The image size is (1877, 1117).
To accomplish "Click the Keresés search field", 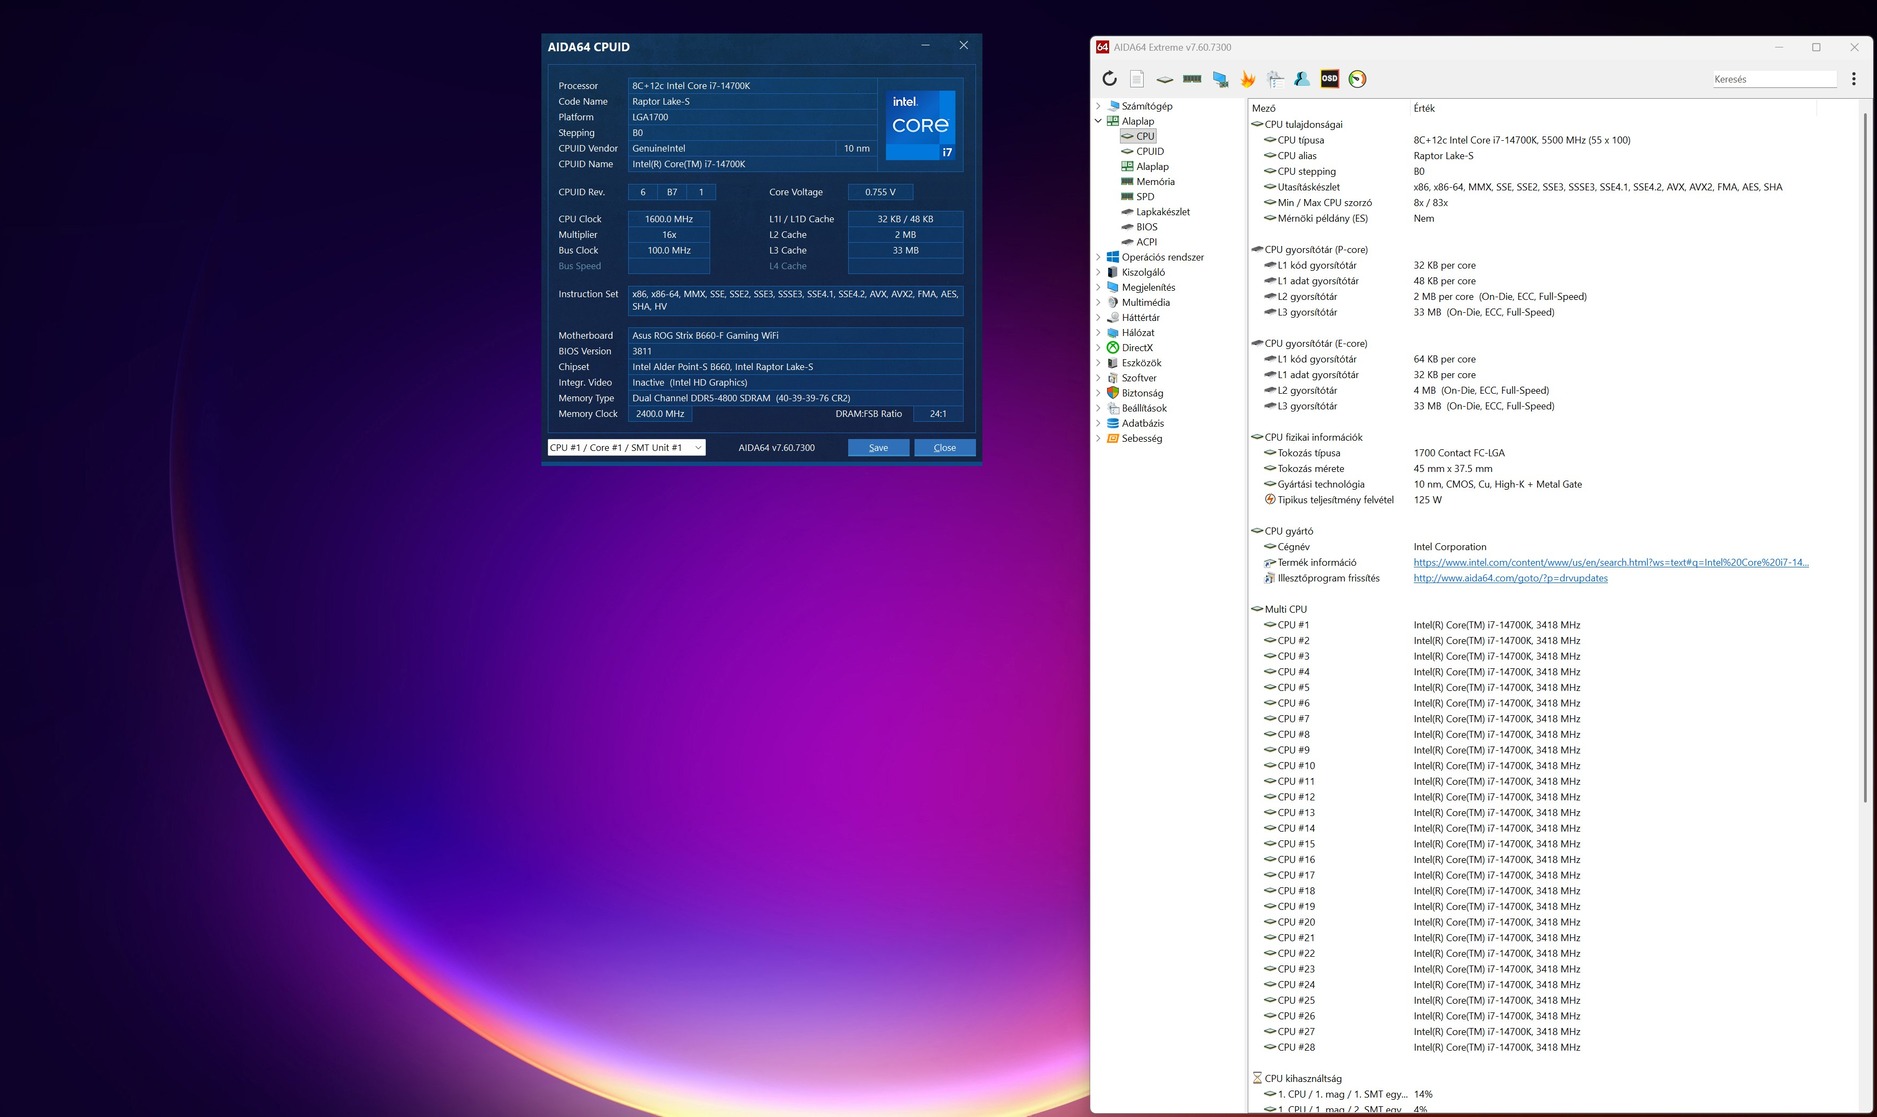I will point(1774,79).
